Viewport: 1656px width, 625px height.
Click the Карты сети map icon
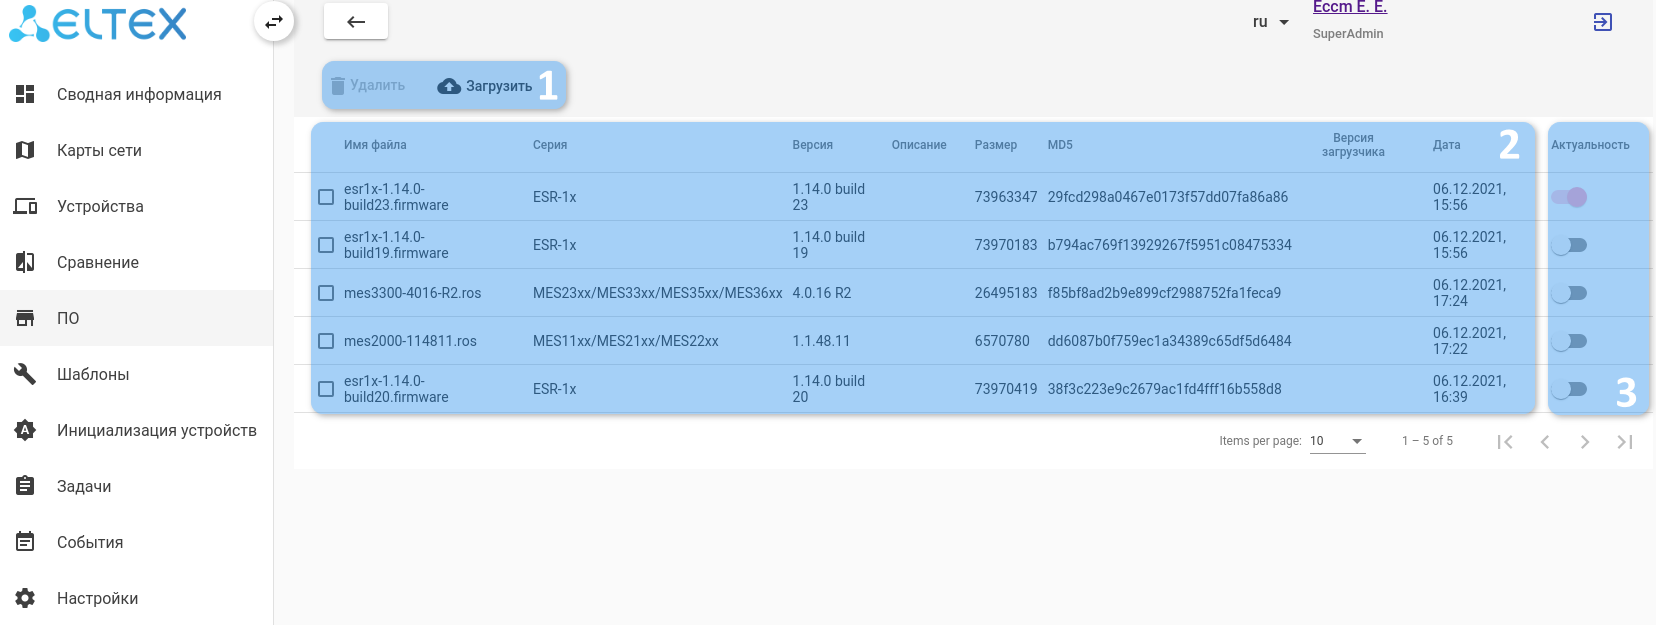[25, 150]
